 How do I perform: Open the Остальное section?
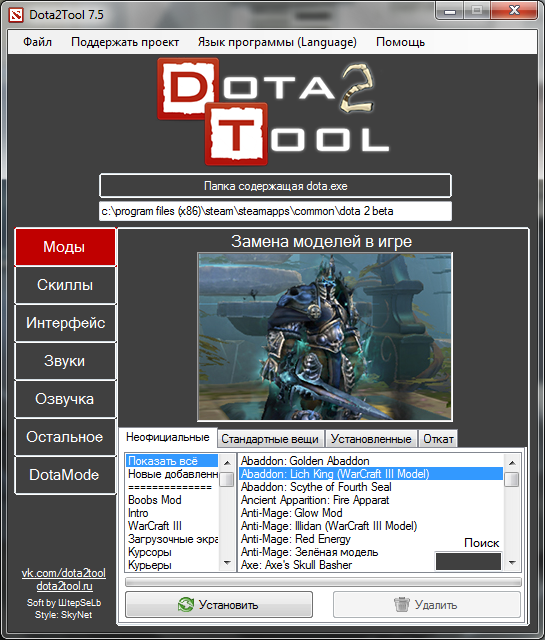pyautogui.click(x=65, y=437)
